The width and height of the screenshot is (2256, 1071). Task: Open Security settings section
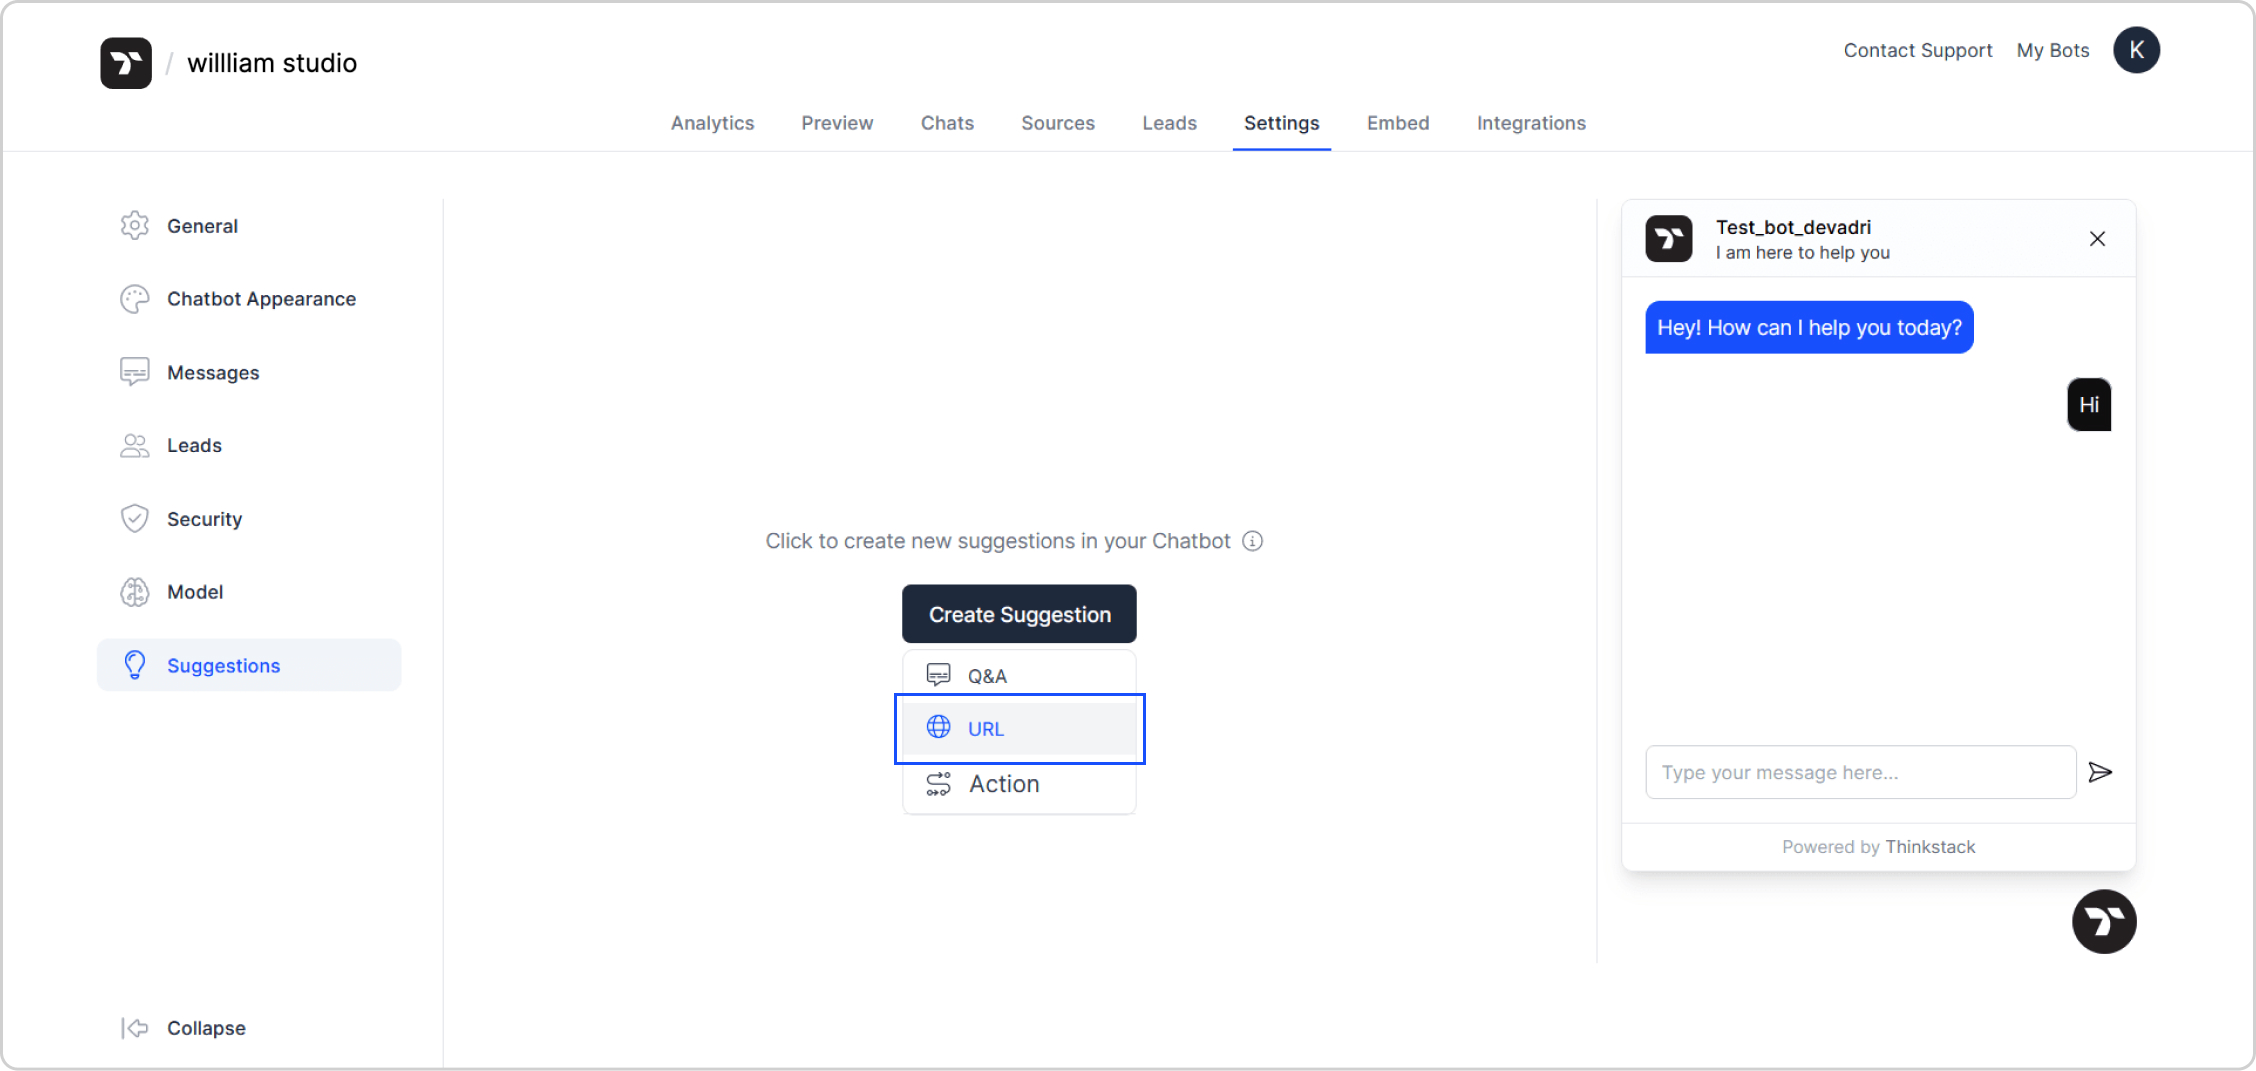249,518
